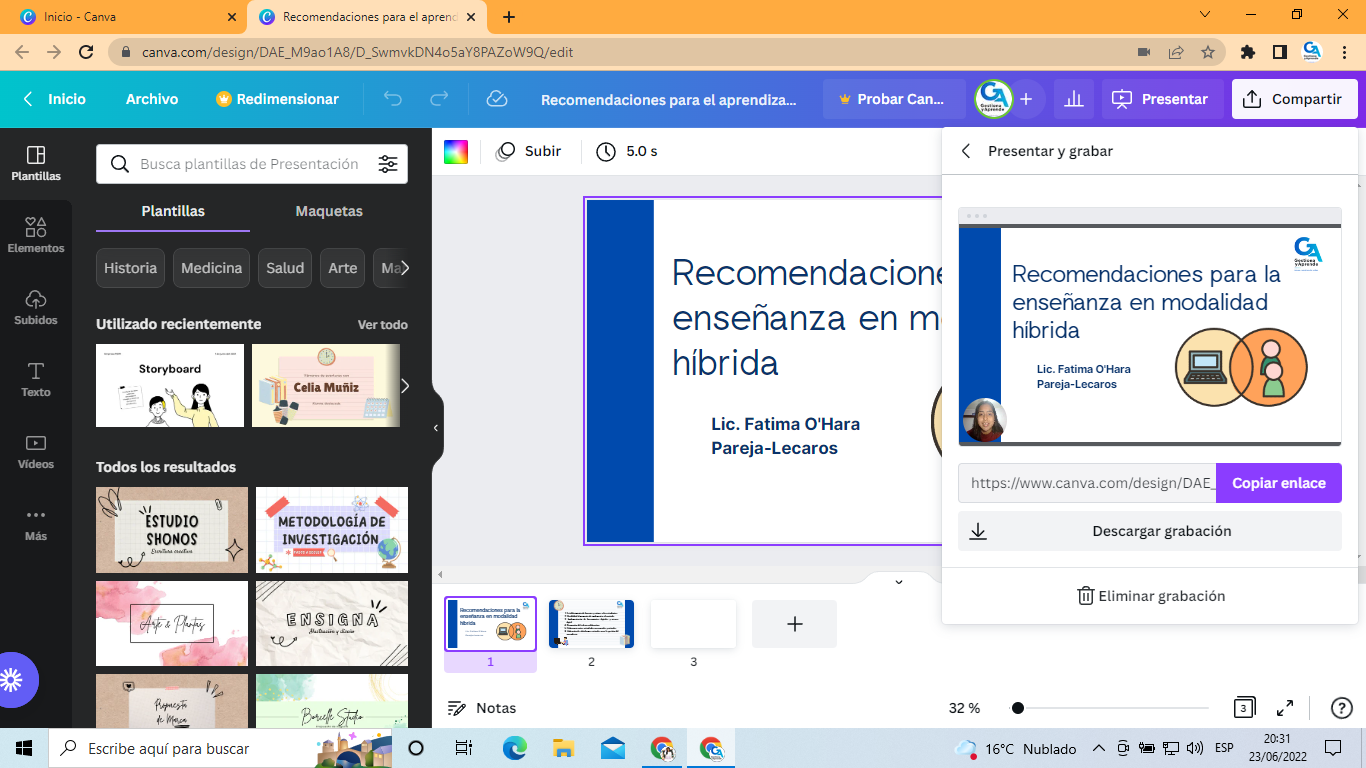Viewport: 1366px width, 768px height.
Task: Click the grid view icon near zoom controls
Action: (1243, 707)
